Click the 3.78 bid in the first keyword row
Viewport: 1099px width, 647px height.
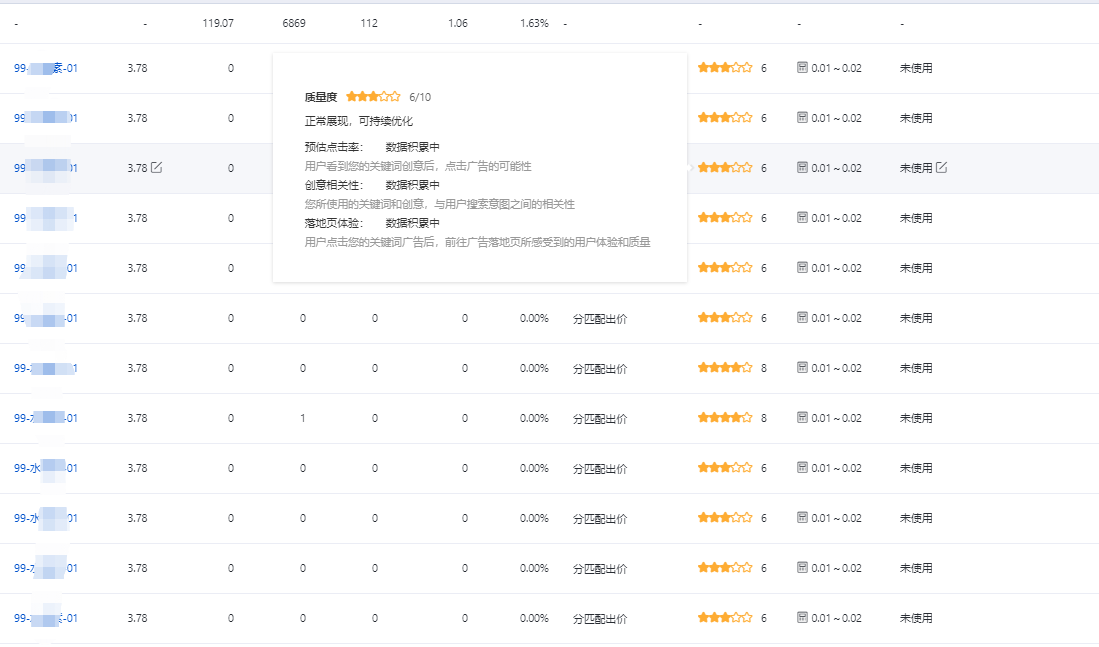point(137,68)
